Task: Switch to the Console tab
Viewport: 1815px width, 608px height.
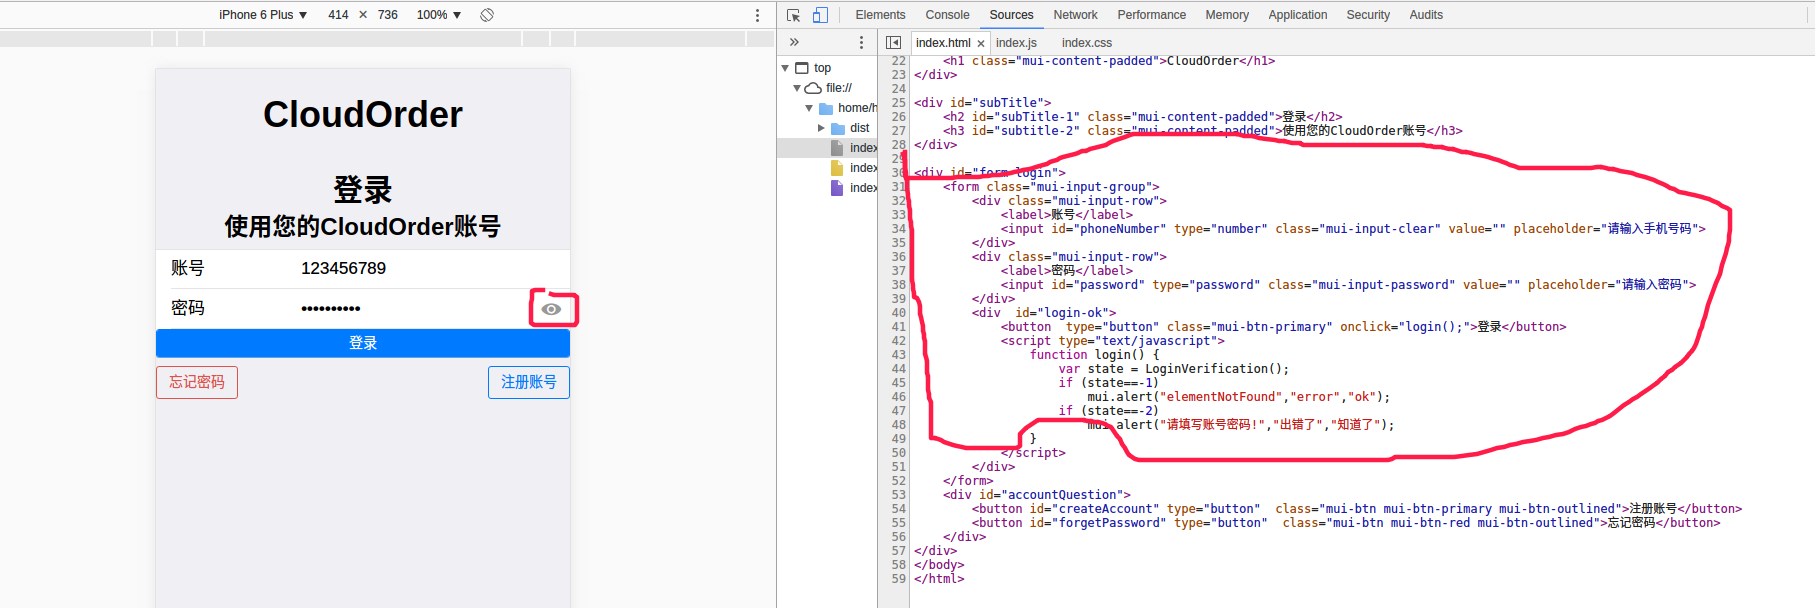Action: [947, 15]
